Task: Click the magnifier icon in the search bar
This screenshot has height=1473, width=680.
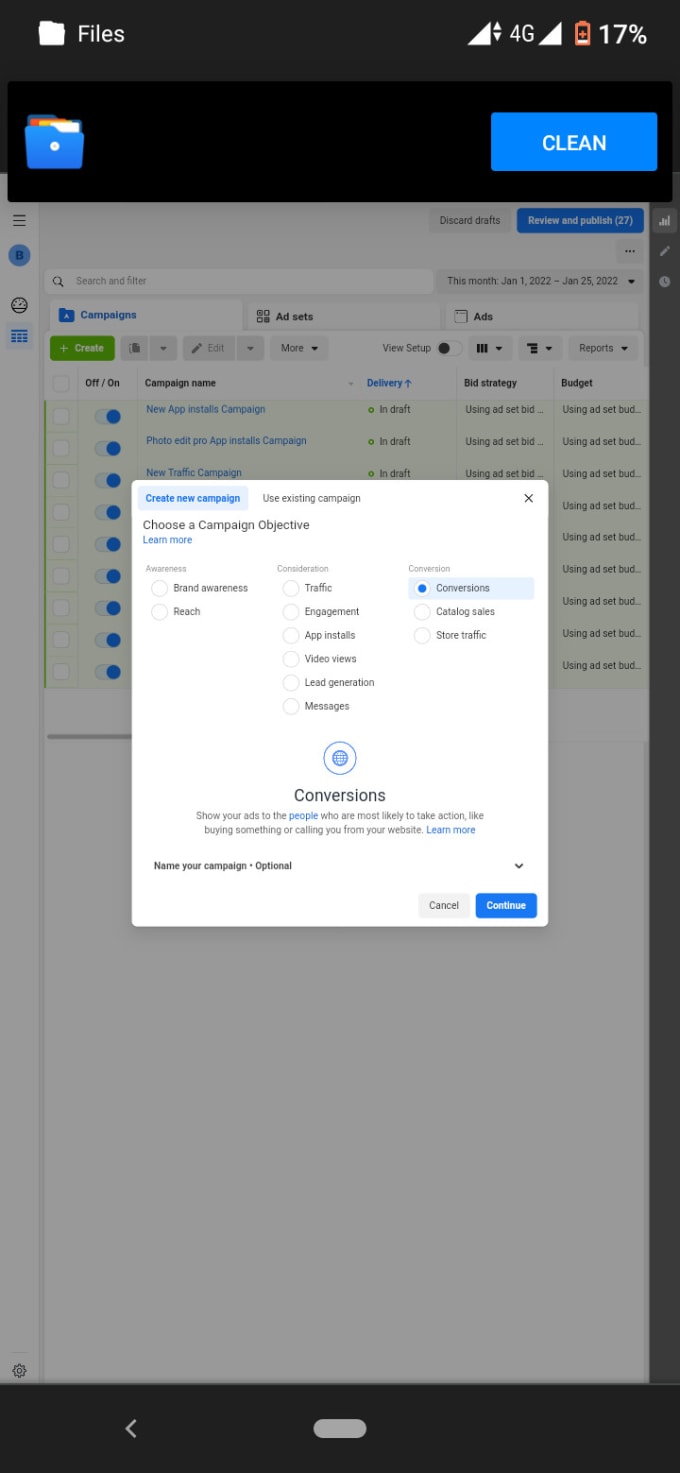Action: (59, 281)
